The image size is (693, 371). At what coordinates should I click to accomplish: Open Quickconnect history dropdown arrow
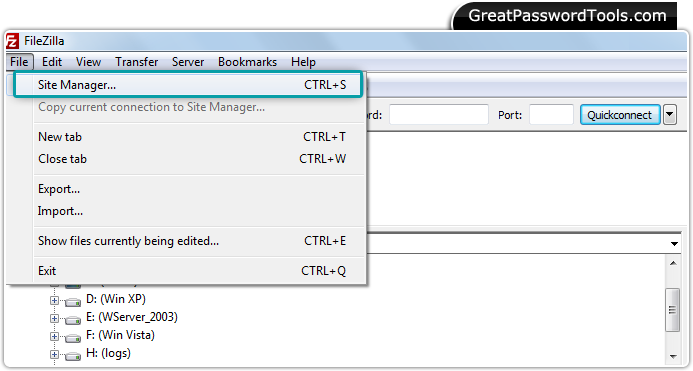(x=670, y=115)
